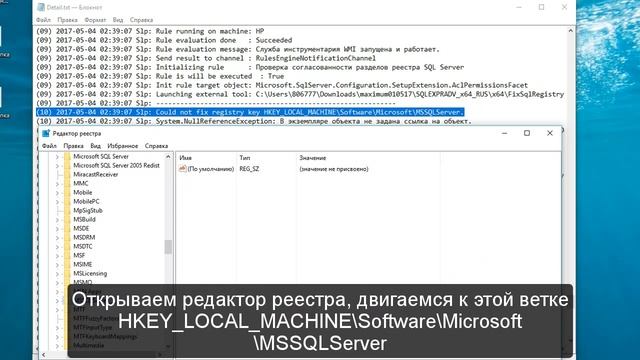This screenshot has width=640, height=360.
Task: Click up arrow of registry tree scrollbar
Action: point(168,157)
